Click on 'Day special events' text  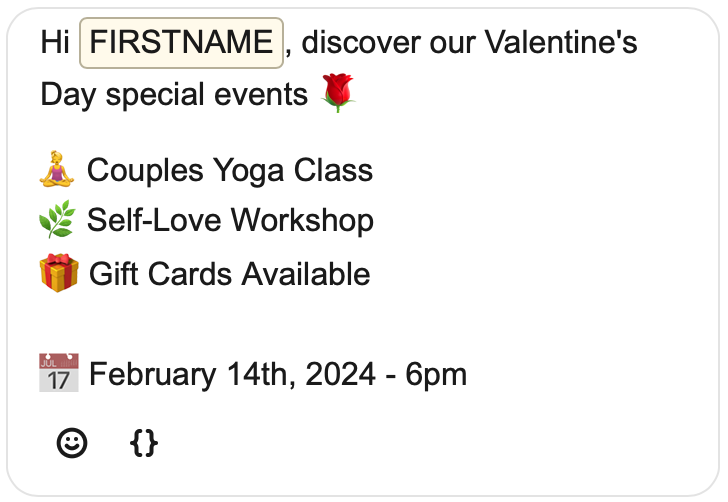tap(174, 95)
